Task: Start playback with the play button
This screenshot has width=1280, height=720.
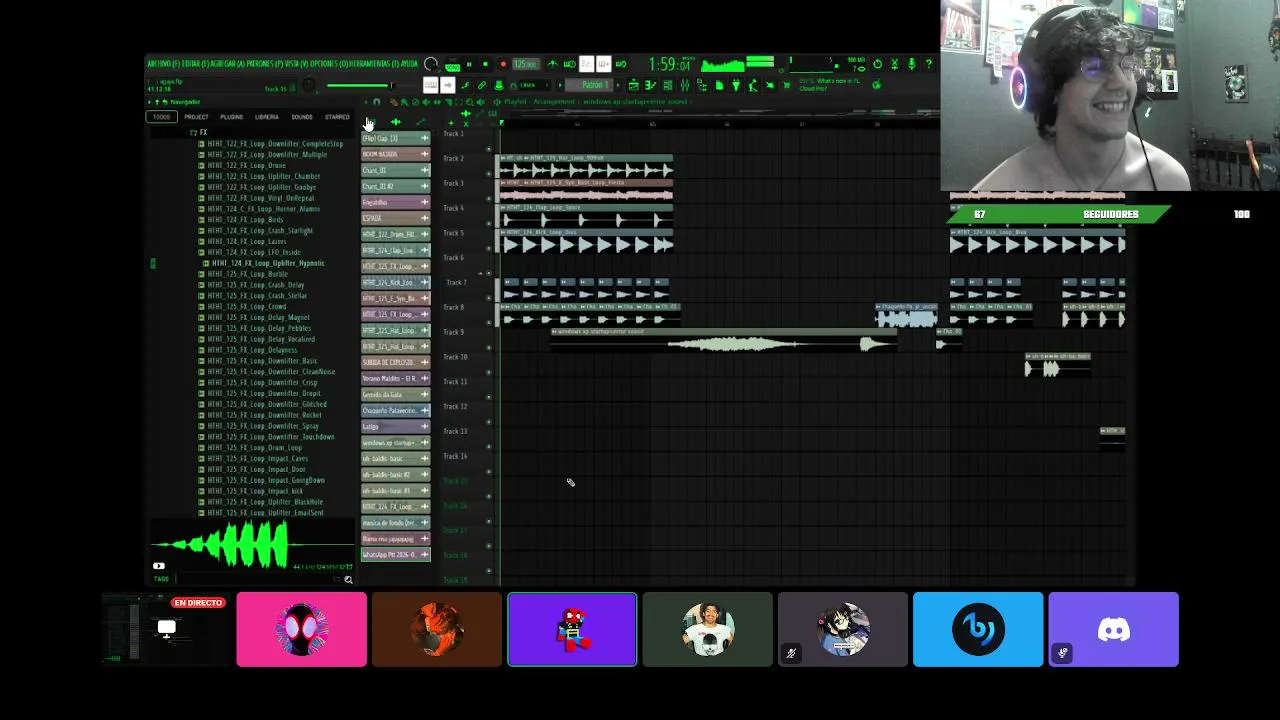Action: (469, 64)
